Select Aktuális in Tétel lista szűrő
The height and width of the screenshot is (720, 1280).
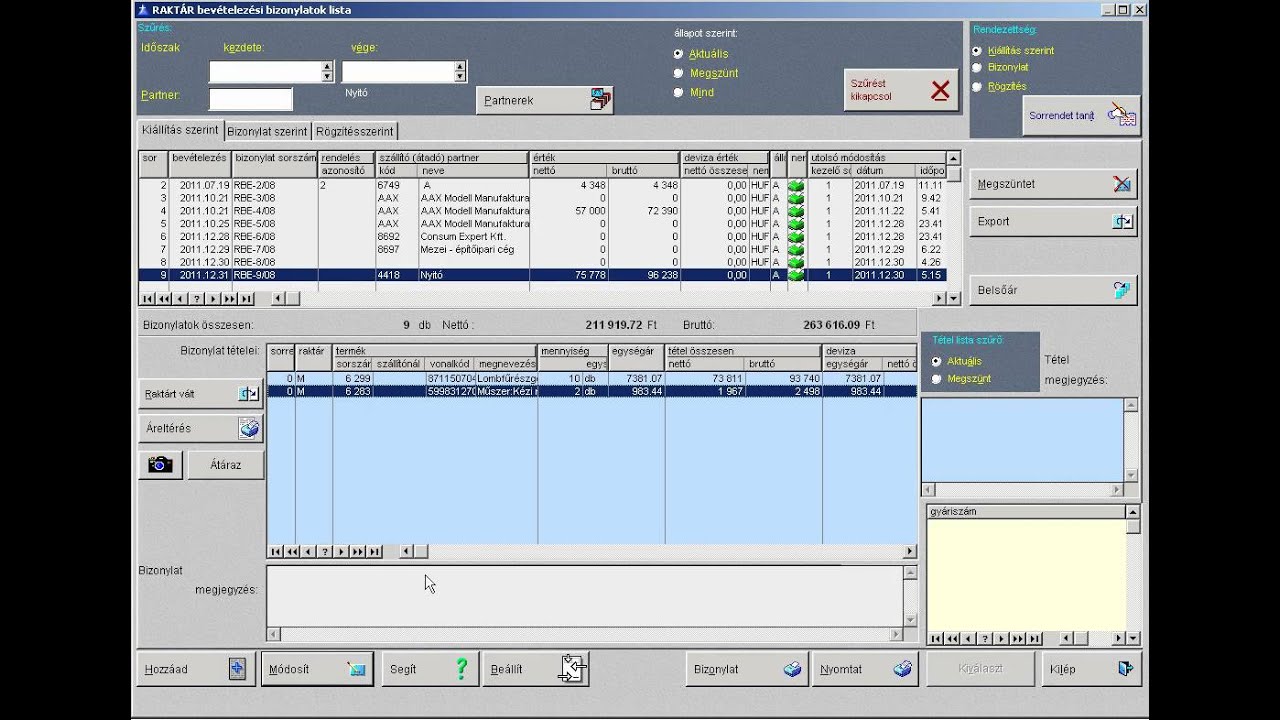click(x=936, y=361)
